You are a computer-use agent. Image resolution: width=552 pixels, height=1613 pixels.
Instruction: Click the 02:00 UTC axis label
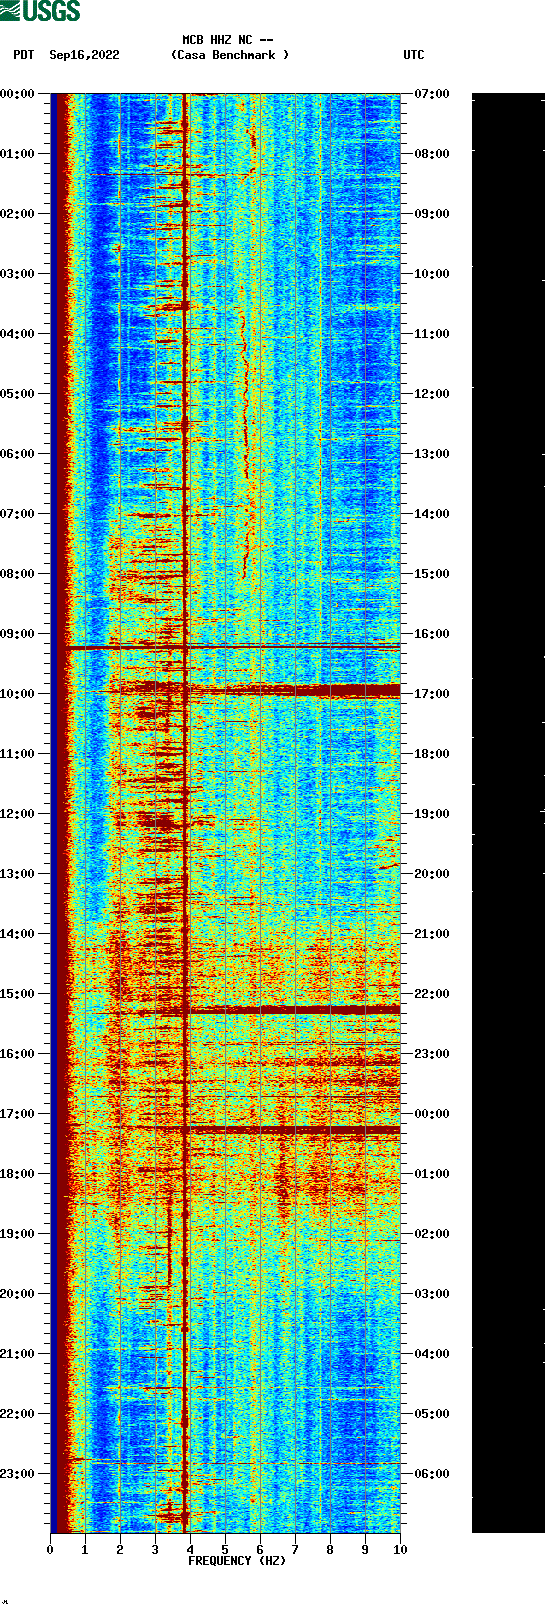pos(432,1234)
